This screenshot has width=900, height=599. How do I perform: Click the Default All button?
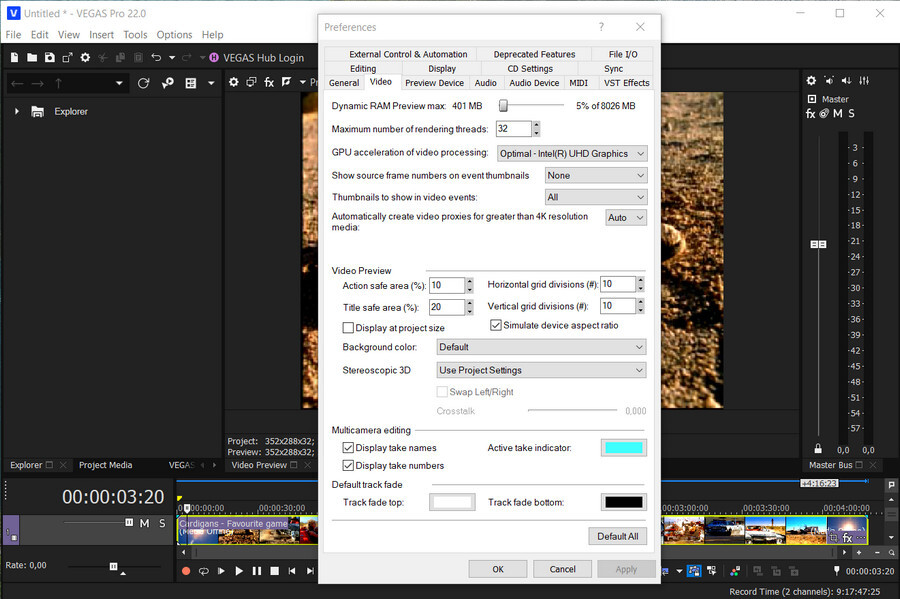click(x=618, y=536)
